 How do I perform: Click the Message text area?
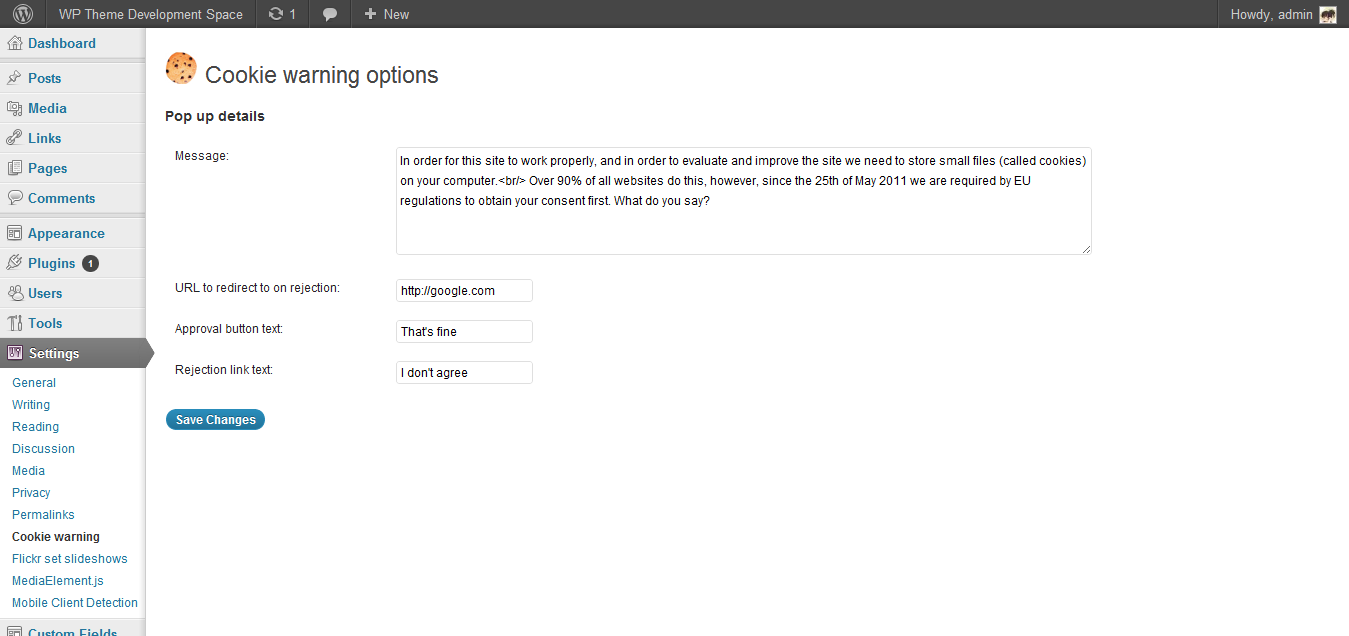[x=744, y=201]
